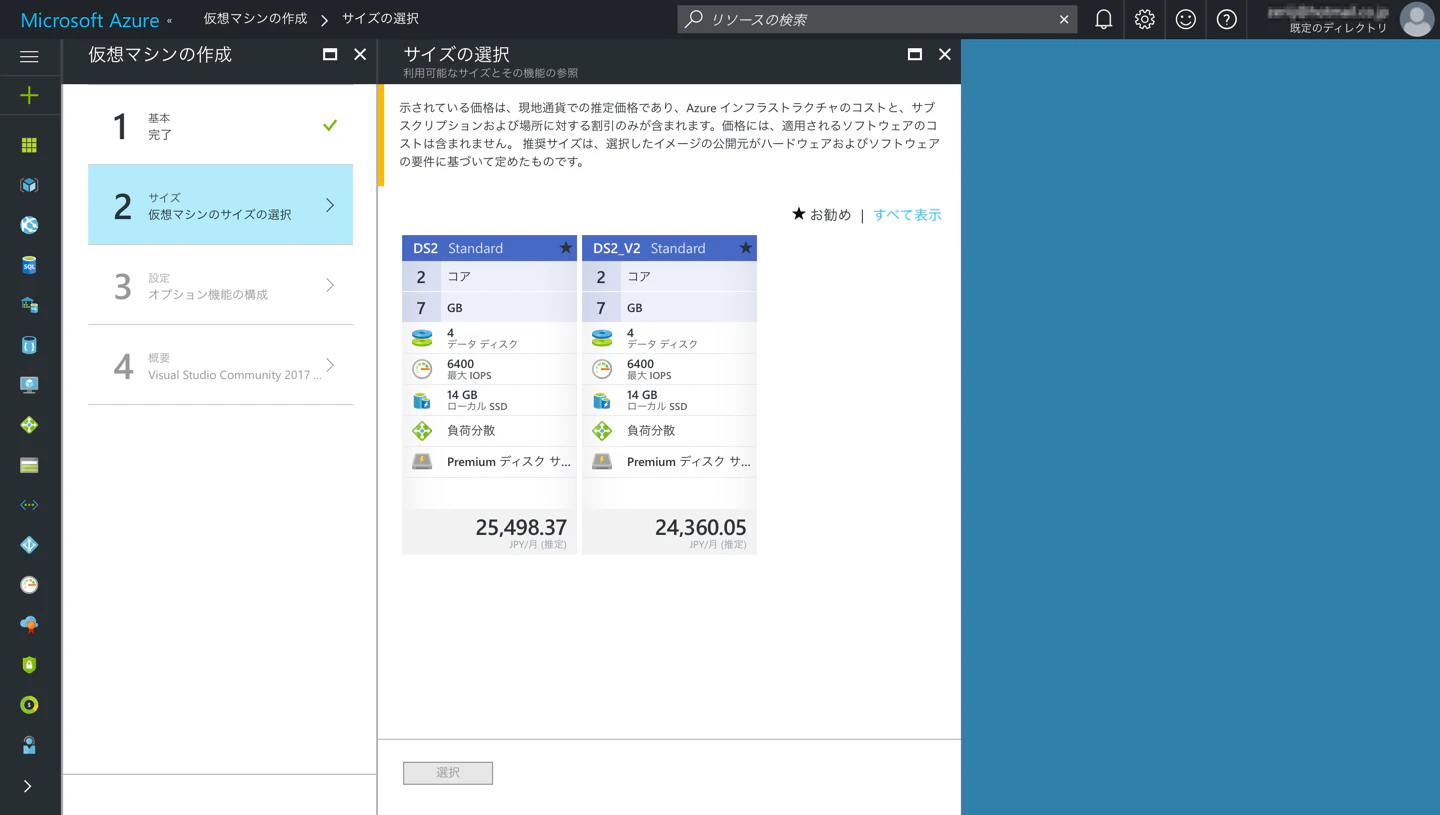This screenshot has height=815, width=1440.
Task: Open the person Help and support icon
Action: (29, 745)
